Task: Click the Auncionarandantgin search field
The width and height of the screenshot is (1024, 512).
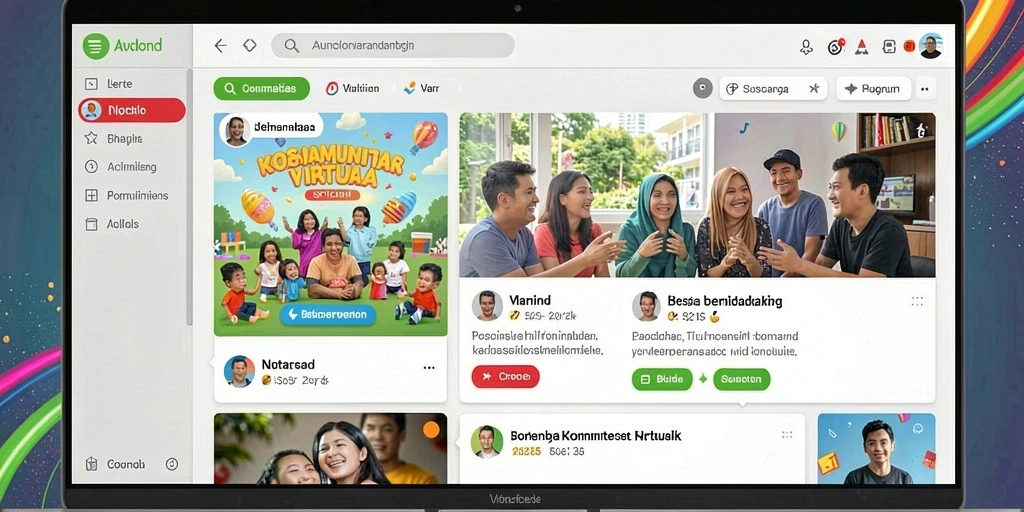Action: point(392,46)
